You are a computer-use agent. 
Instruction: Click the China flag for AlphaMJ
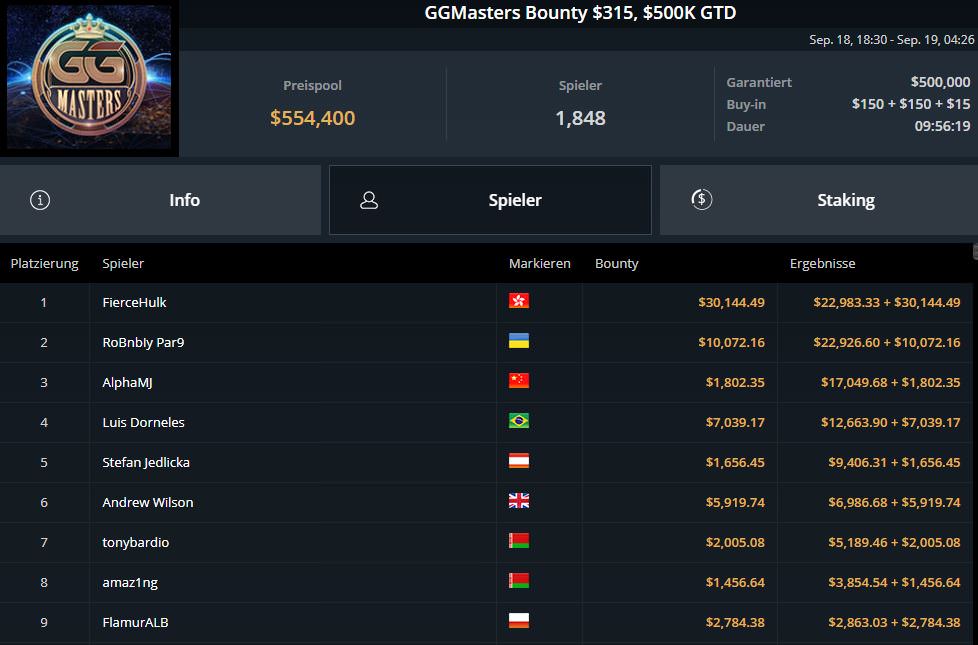(519, 381)
